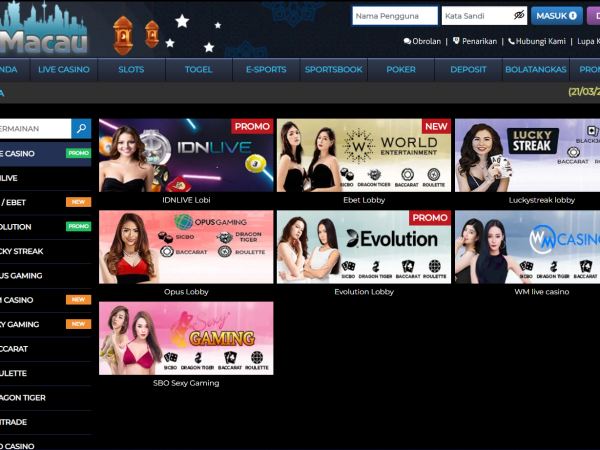This screenshot has height=450, width=600.
Task: Click the search magnifier button
Action: [x=81, y=129]
